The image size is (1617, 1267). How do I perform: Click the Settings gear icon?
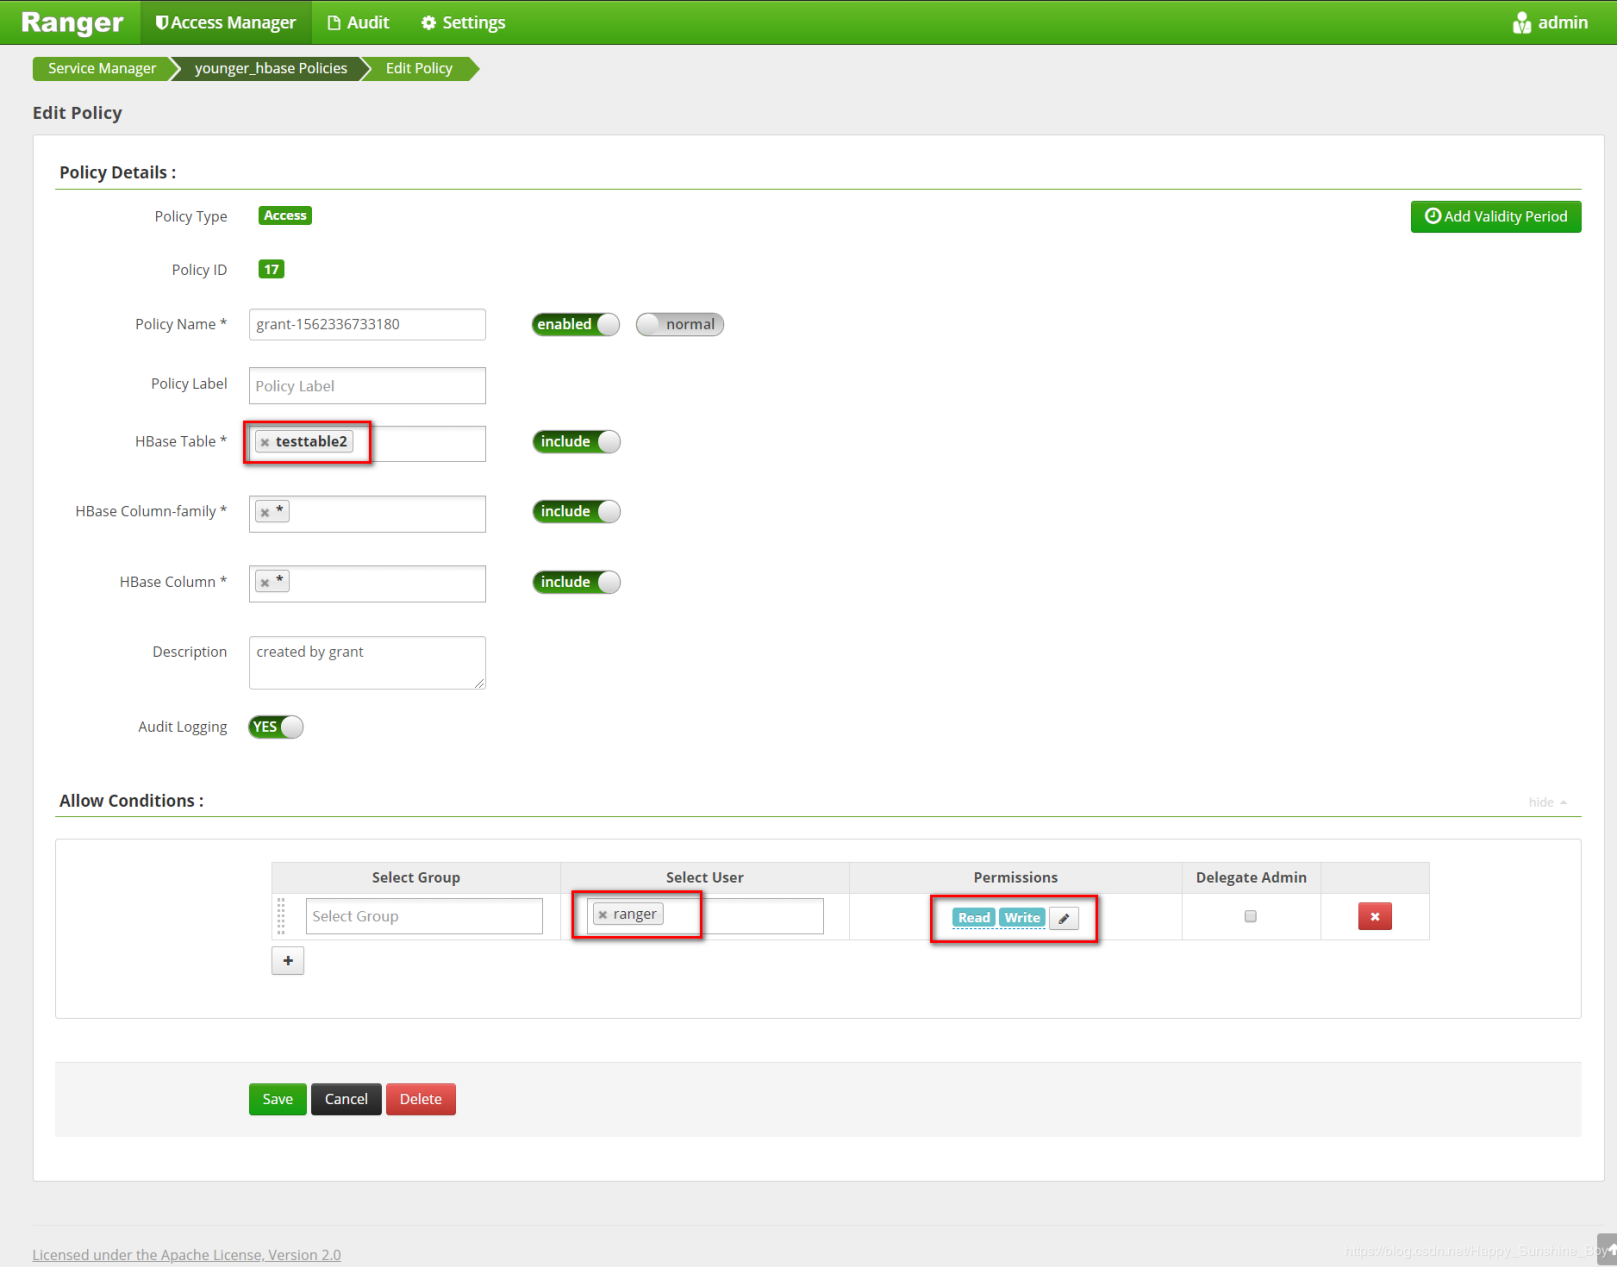click(x=429, y=23)
